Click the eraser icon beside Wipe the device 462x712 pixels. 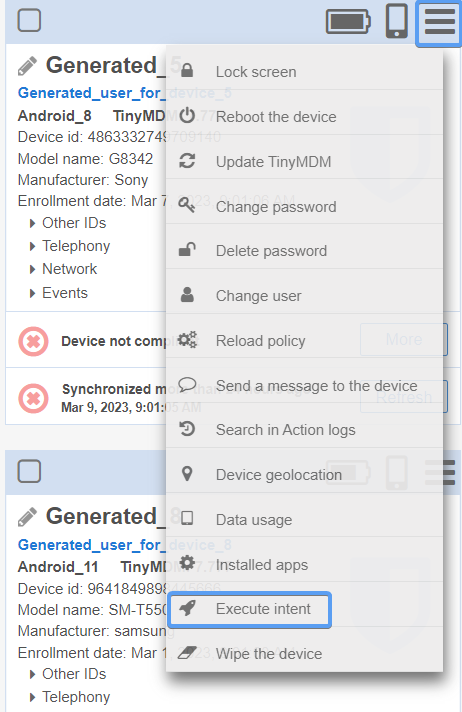(x=187, y=653)
